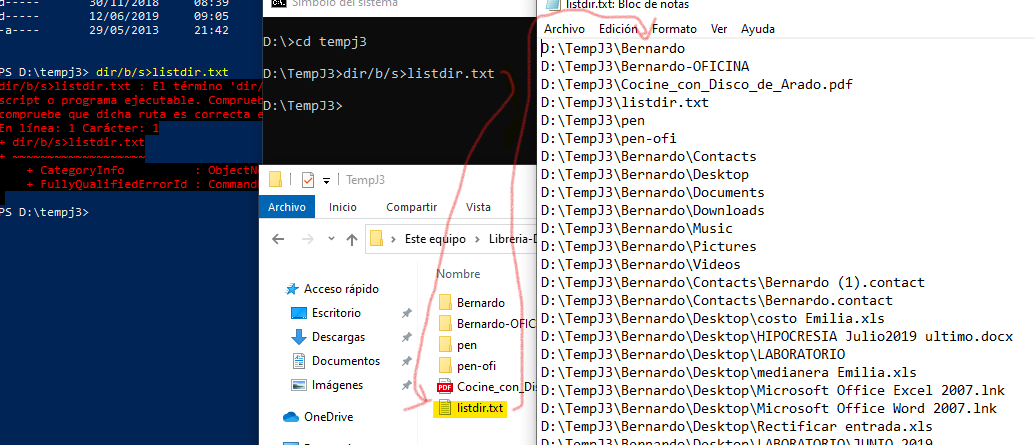
Task: Open the Archivo tab in Explorer
Action: (x=287, y=207)
